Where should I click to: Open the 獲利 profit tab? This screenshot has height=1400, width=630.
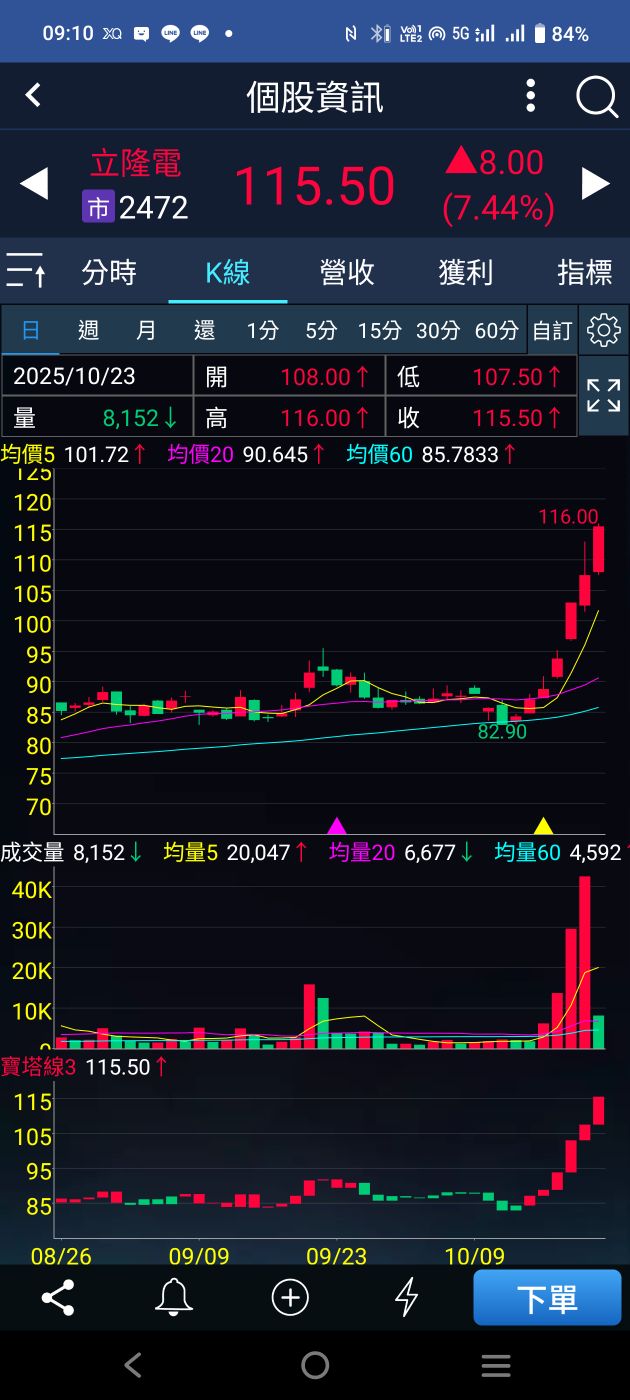466,272
